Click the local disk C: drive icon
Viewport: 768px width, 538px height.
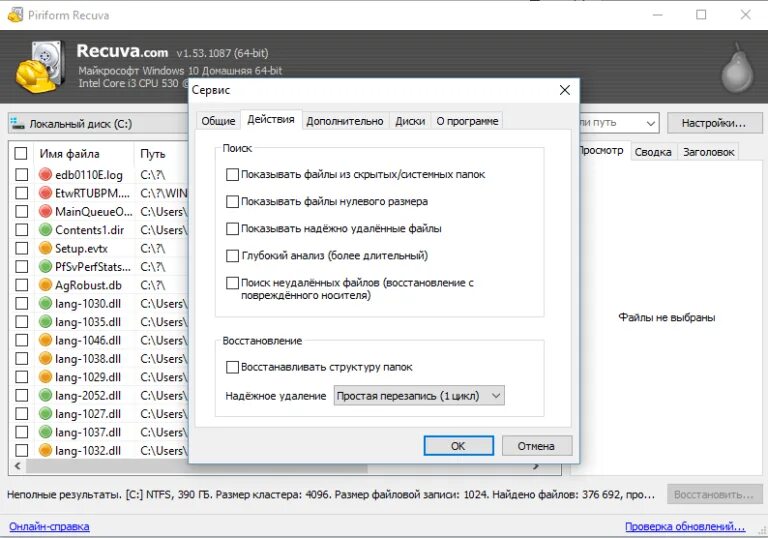pos(18,123)
